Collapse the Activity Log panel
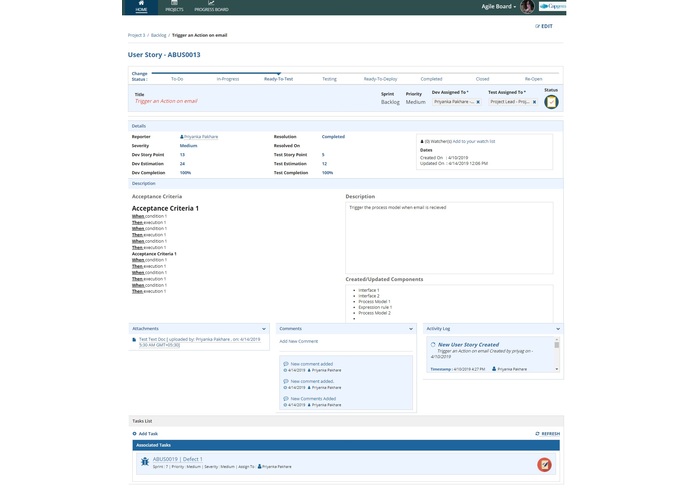The height and width of the screenshot is (494, 695). 558,329
